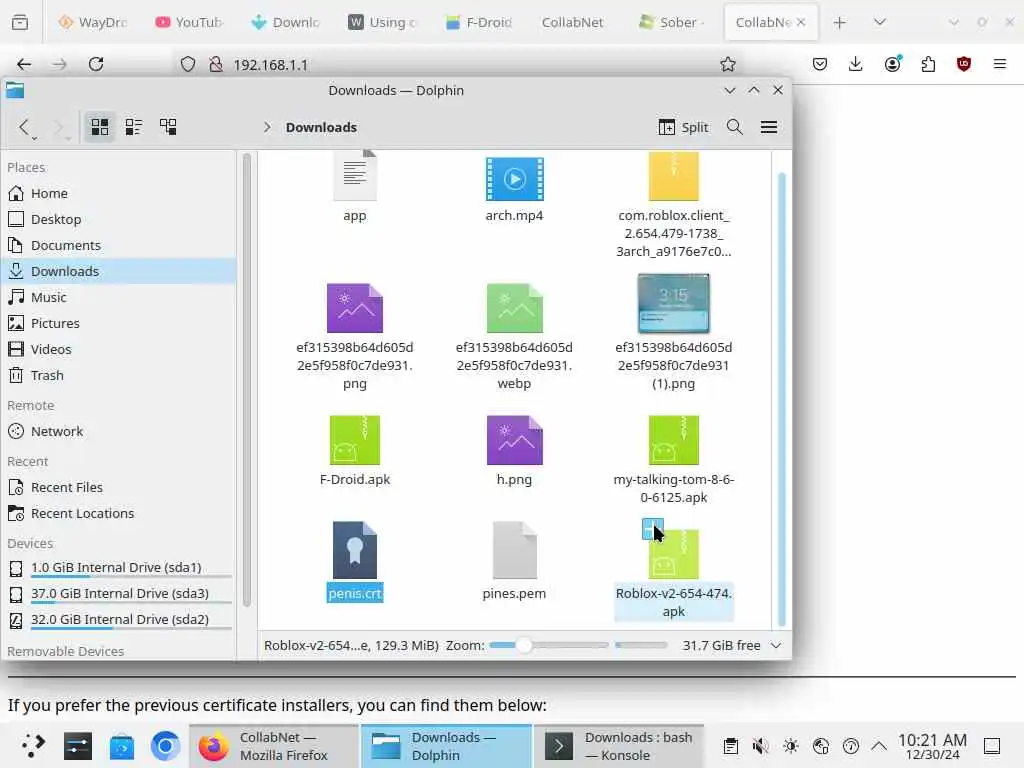Open Trash in Places panel
Screen dimensions: 1024x768
(118, 376)
